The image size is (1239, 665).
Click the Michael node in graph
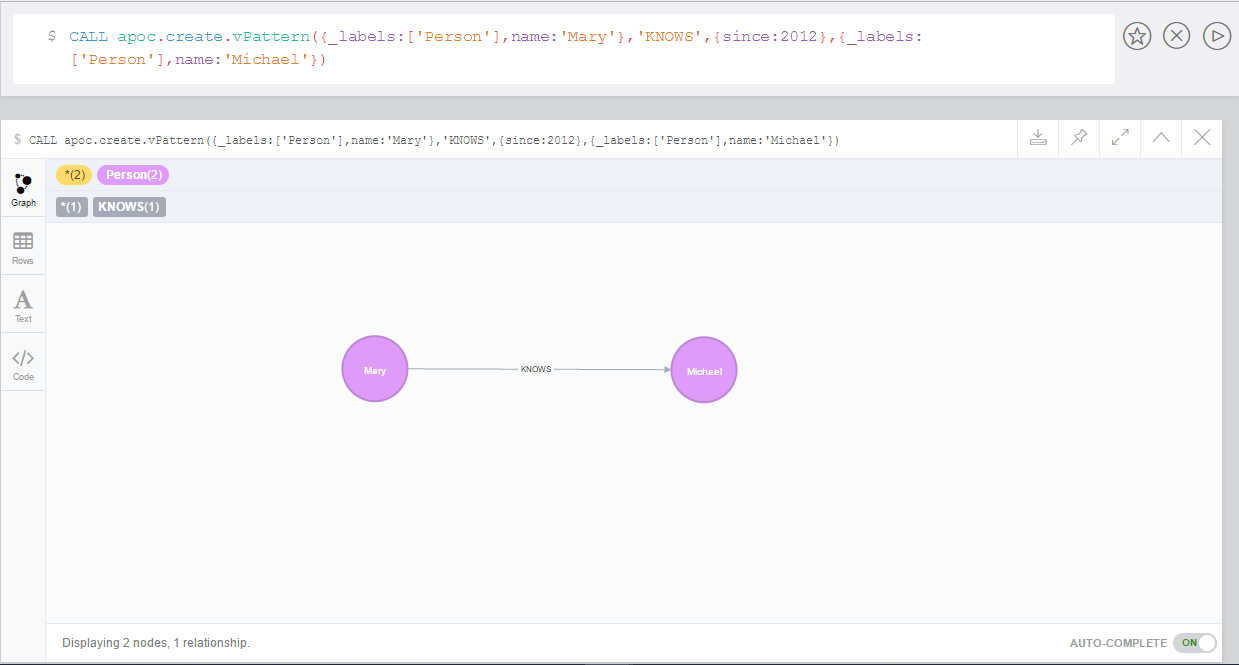pos(704,370)
